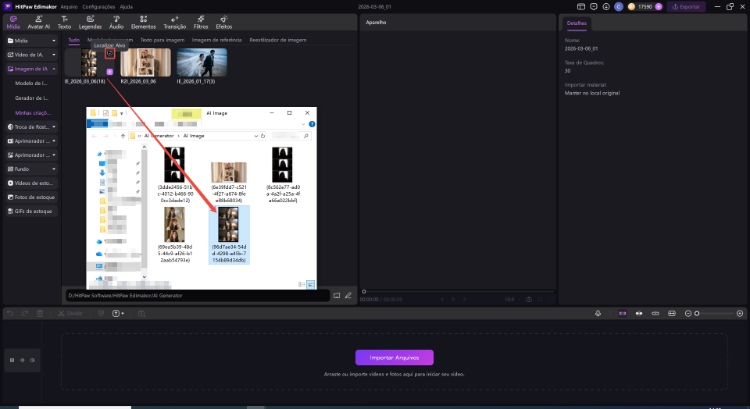
Task: Open the Avatar AI tool
Action: (39, 22)
